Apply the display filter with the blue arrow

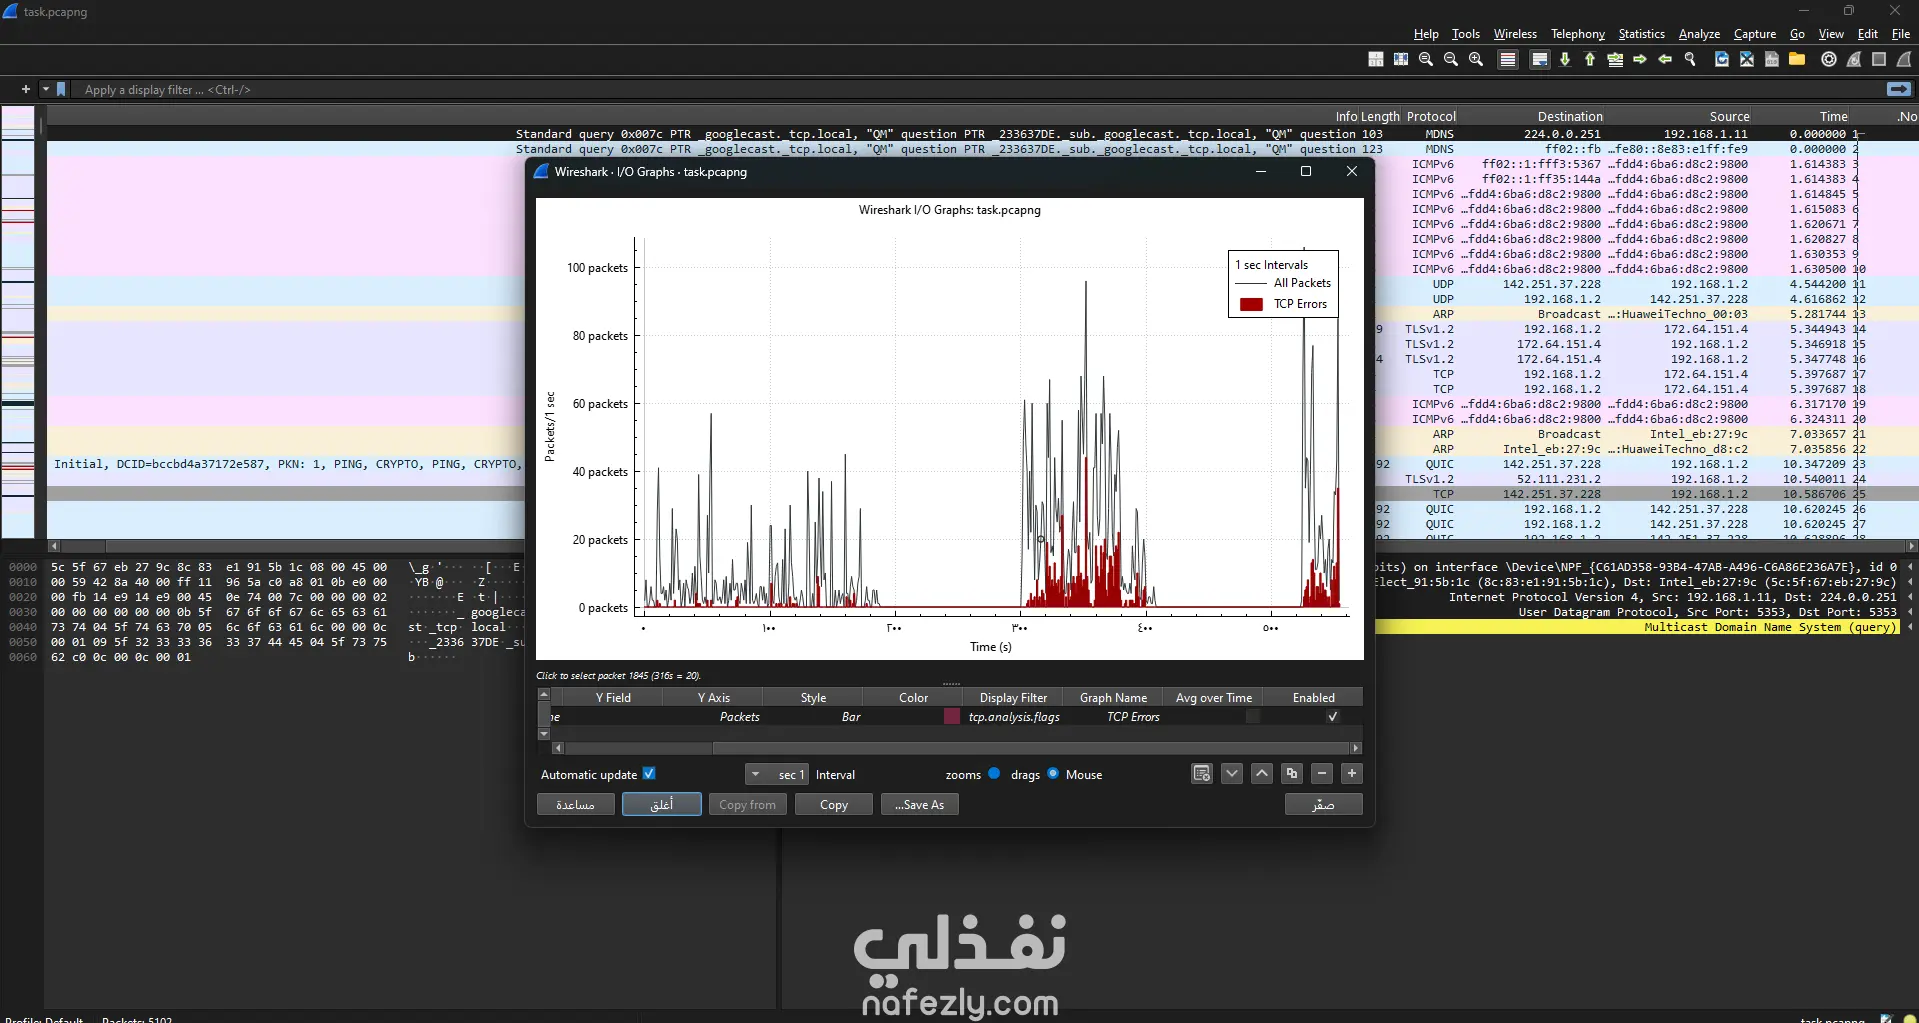(x=1898, y=89)
